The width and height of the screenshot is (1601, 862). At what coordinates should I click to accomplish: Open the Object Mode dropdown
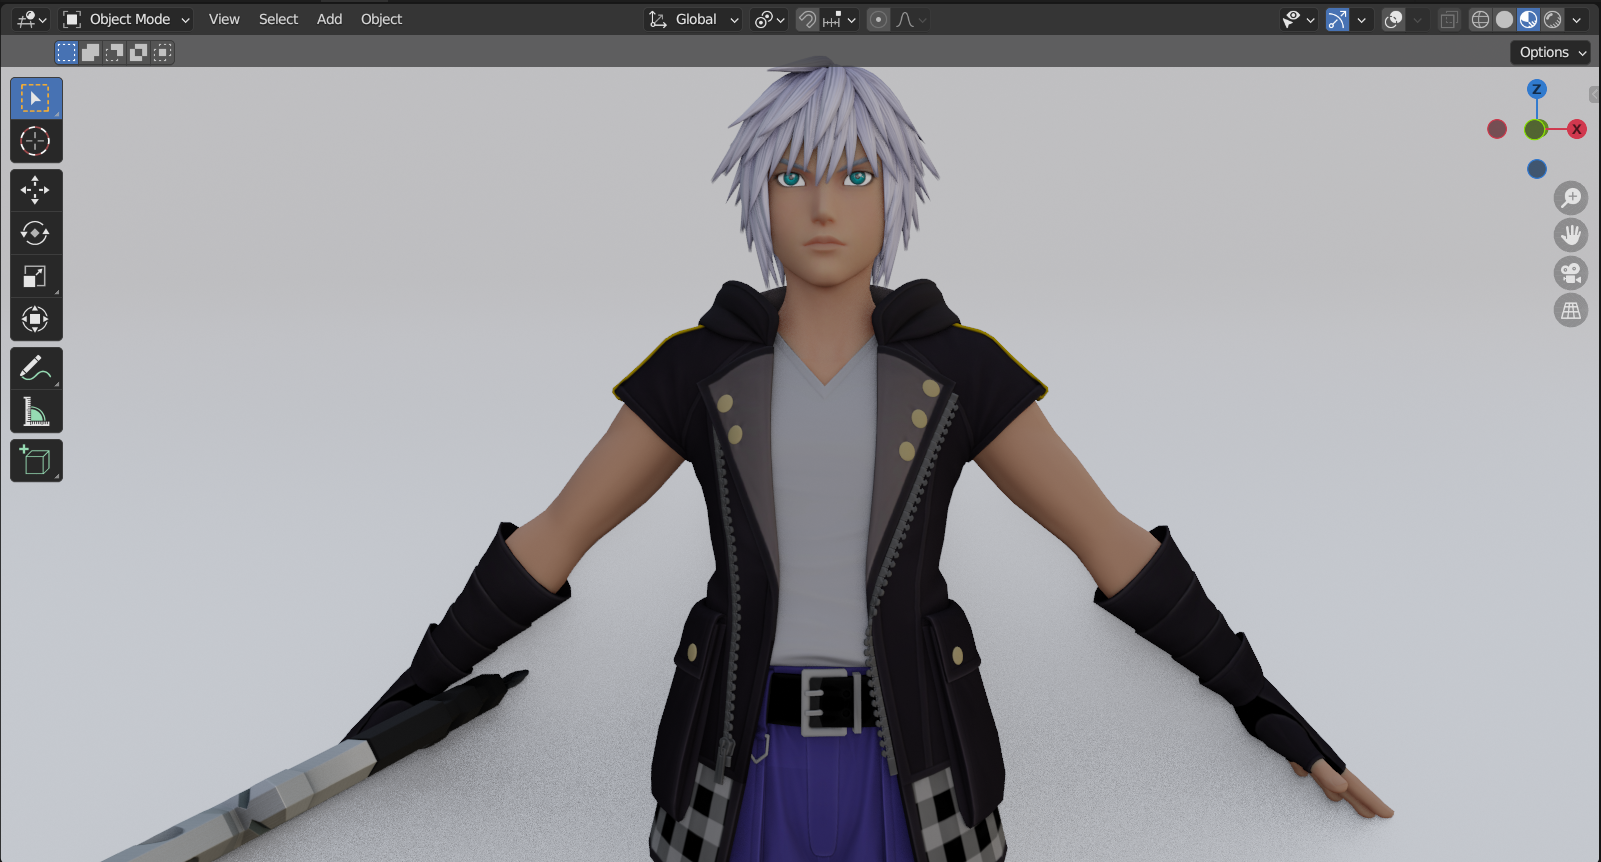point(126,19)
